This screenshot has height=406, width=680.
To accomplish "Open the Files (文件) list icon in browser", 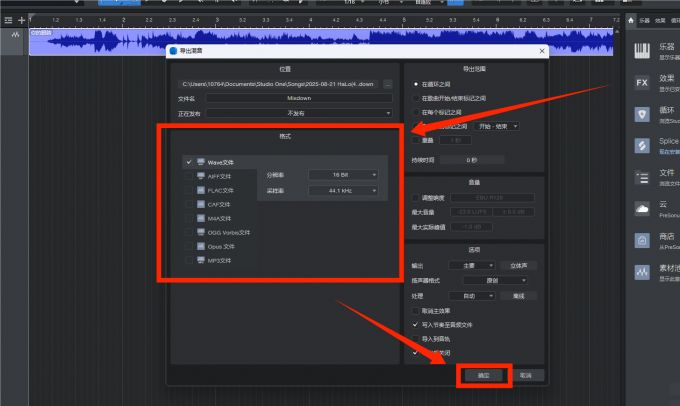I will [642, 178].
